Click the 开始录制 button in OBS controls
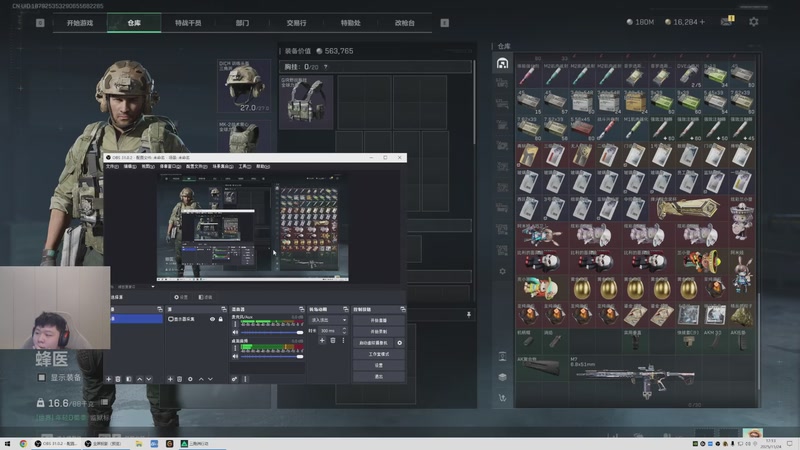Viewport: 800px width, 450px height. coord(379,332)
